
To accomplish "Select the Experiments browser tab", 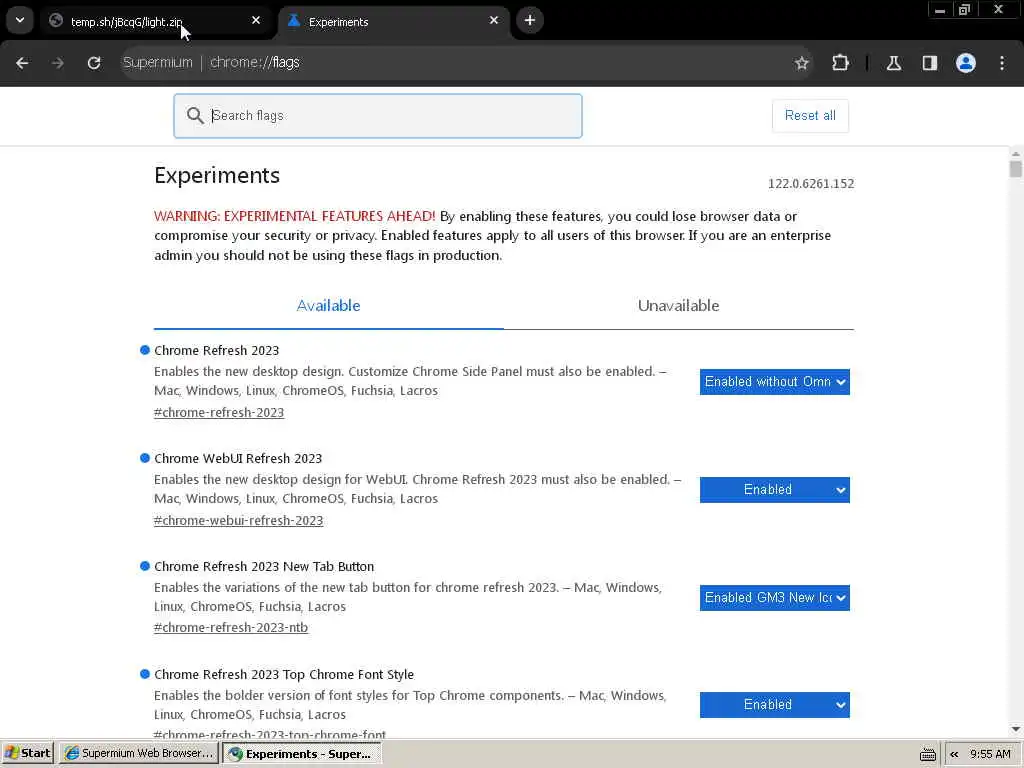I will click(x=395, y=22).
